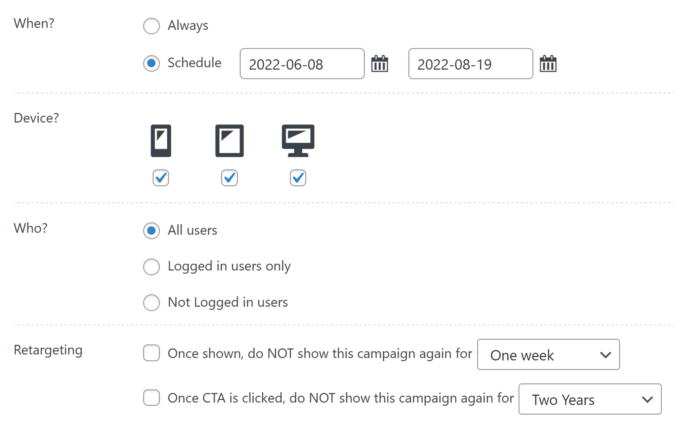
Task: Click the tablet device icon
Action: pos(229,141)
